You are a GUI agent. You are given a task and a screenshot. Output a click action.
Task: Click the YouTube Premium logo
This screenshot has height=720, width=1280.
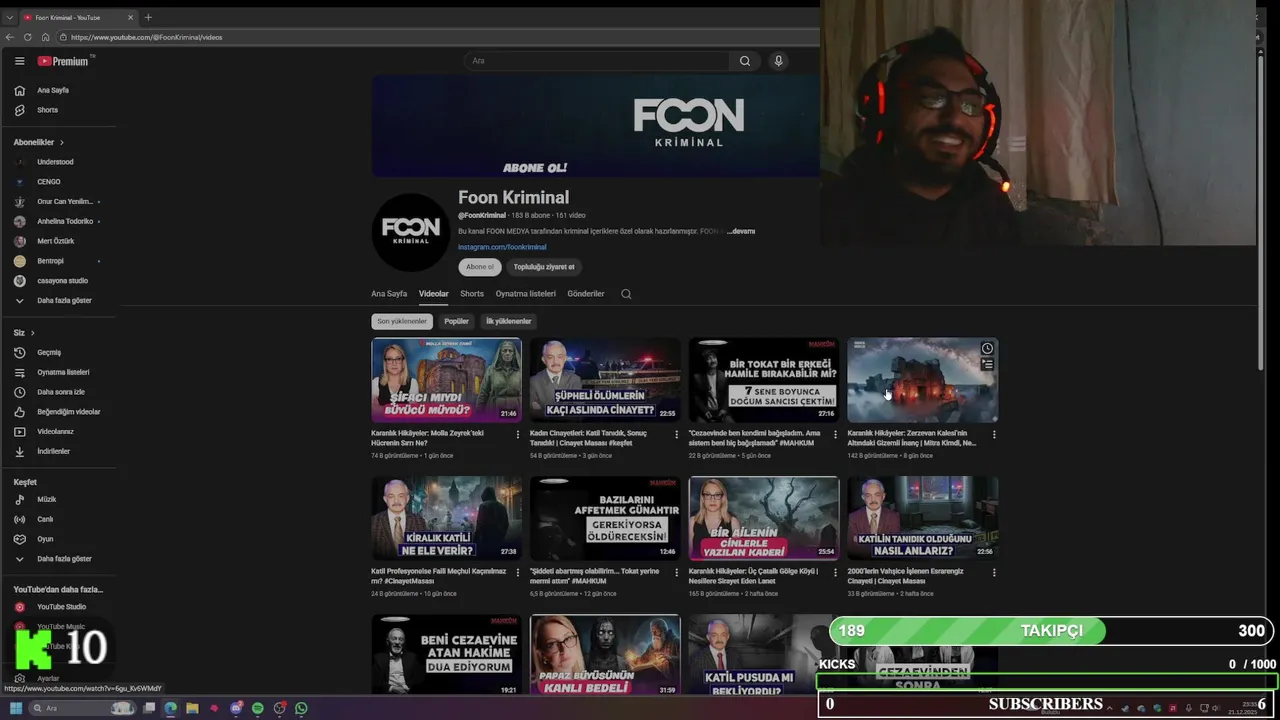(x=64, y=61)
